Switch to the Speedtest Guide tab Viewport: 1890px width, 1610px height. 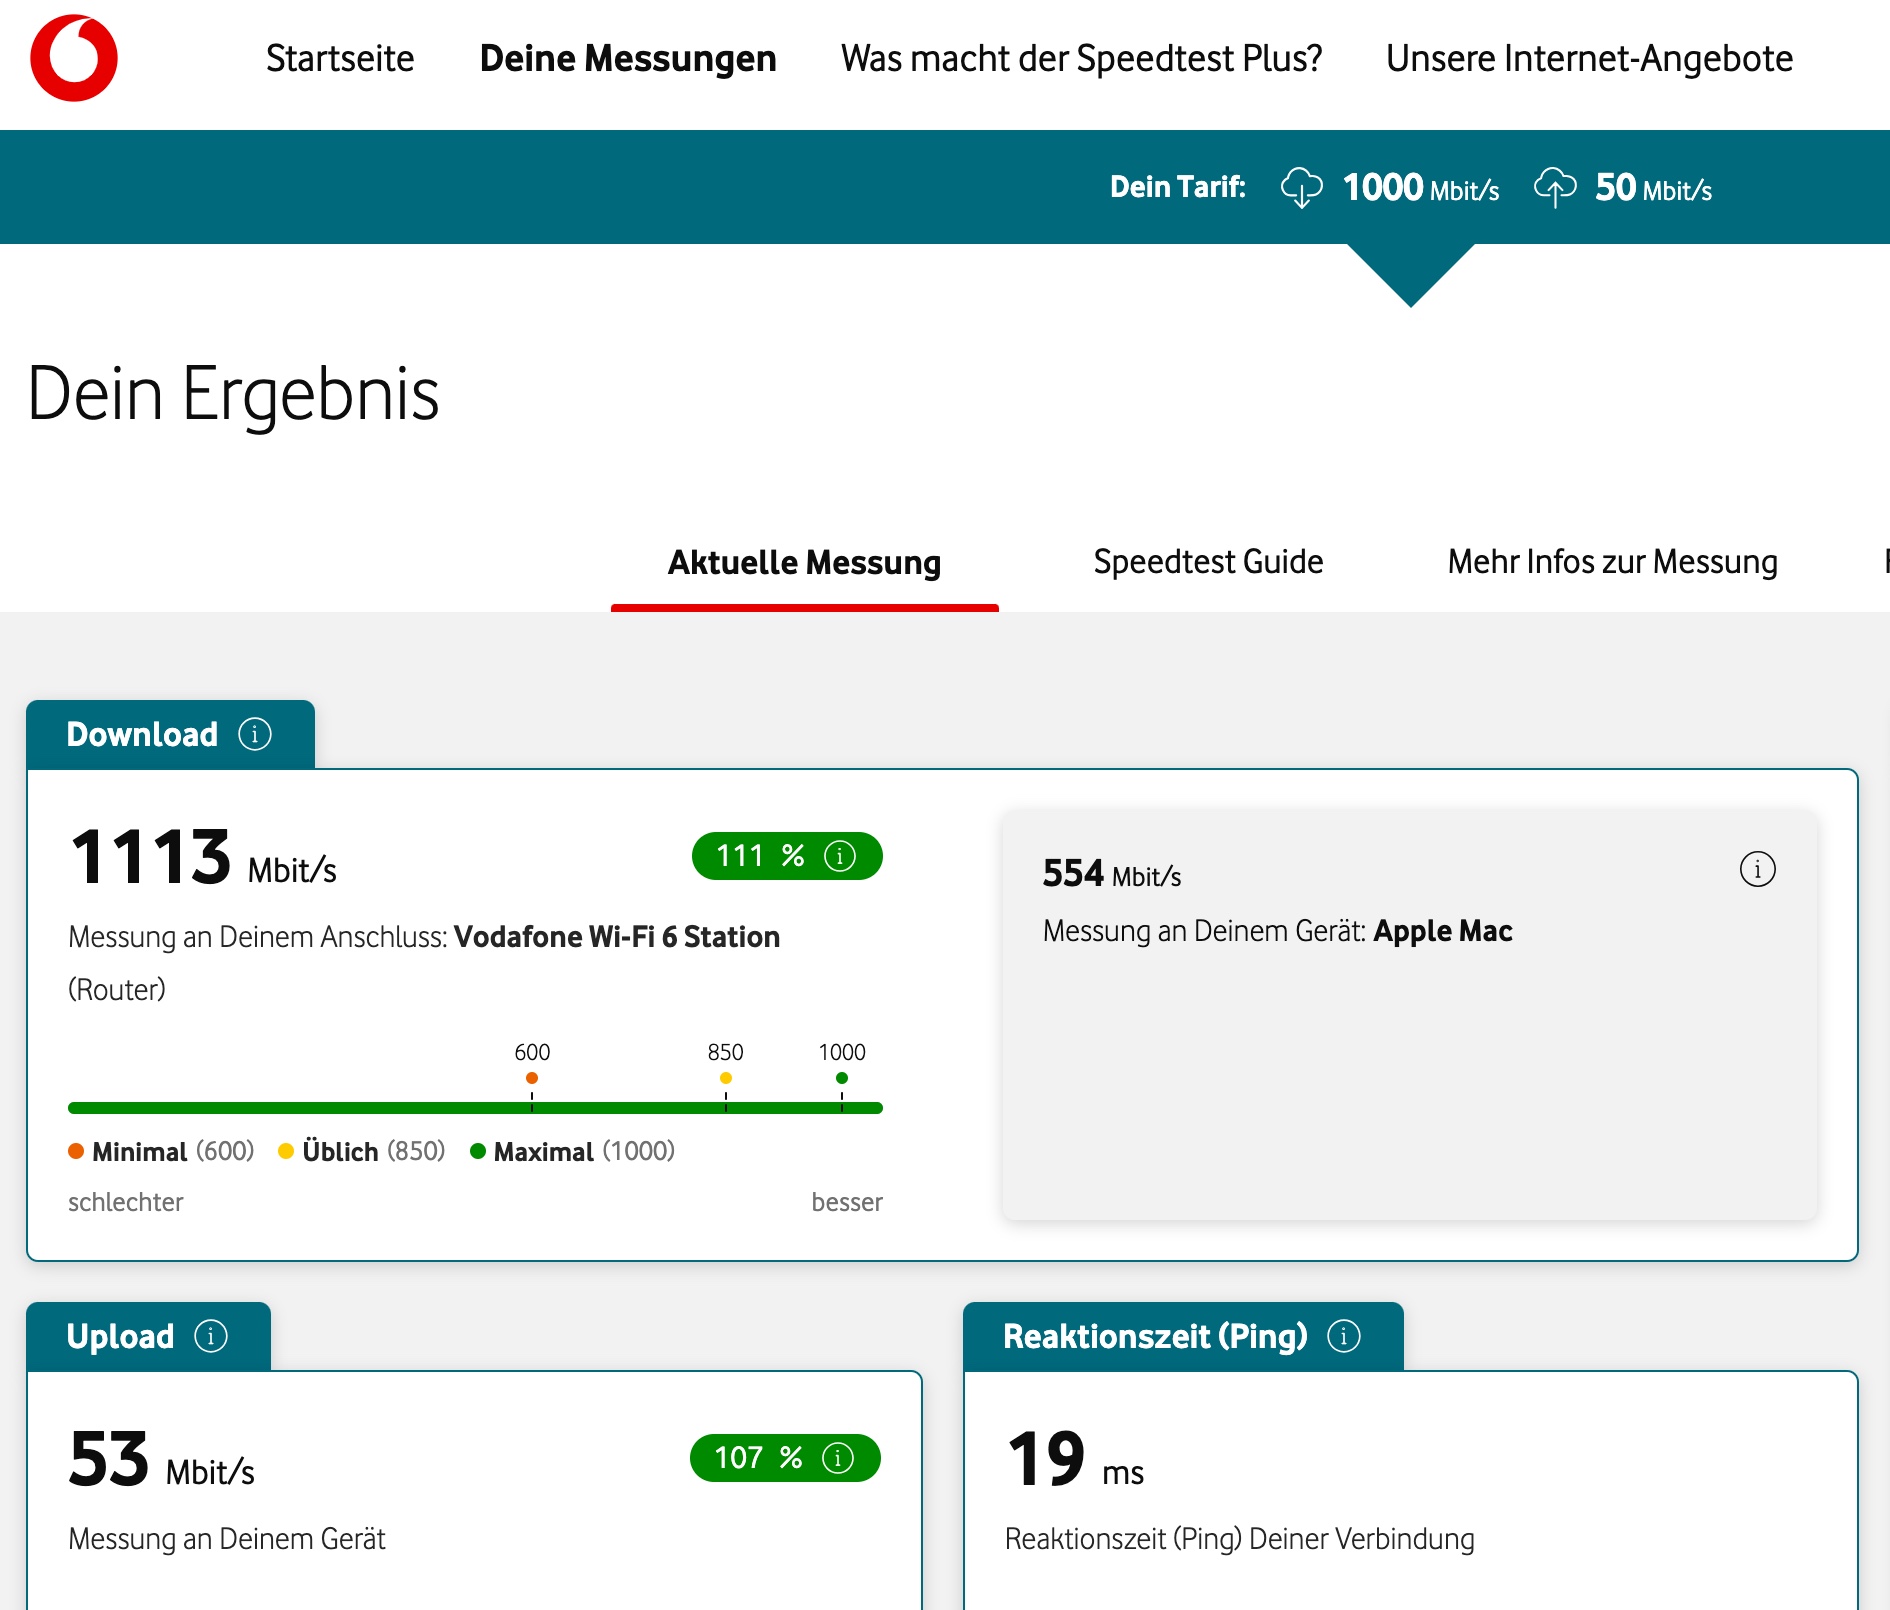[x=1208, y=562]
